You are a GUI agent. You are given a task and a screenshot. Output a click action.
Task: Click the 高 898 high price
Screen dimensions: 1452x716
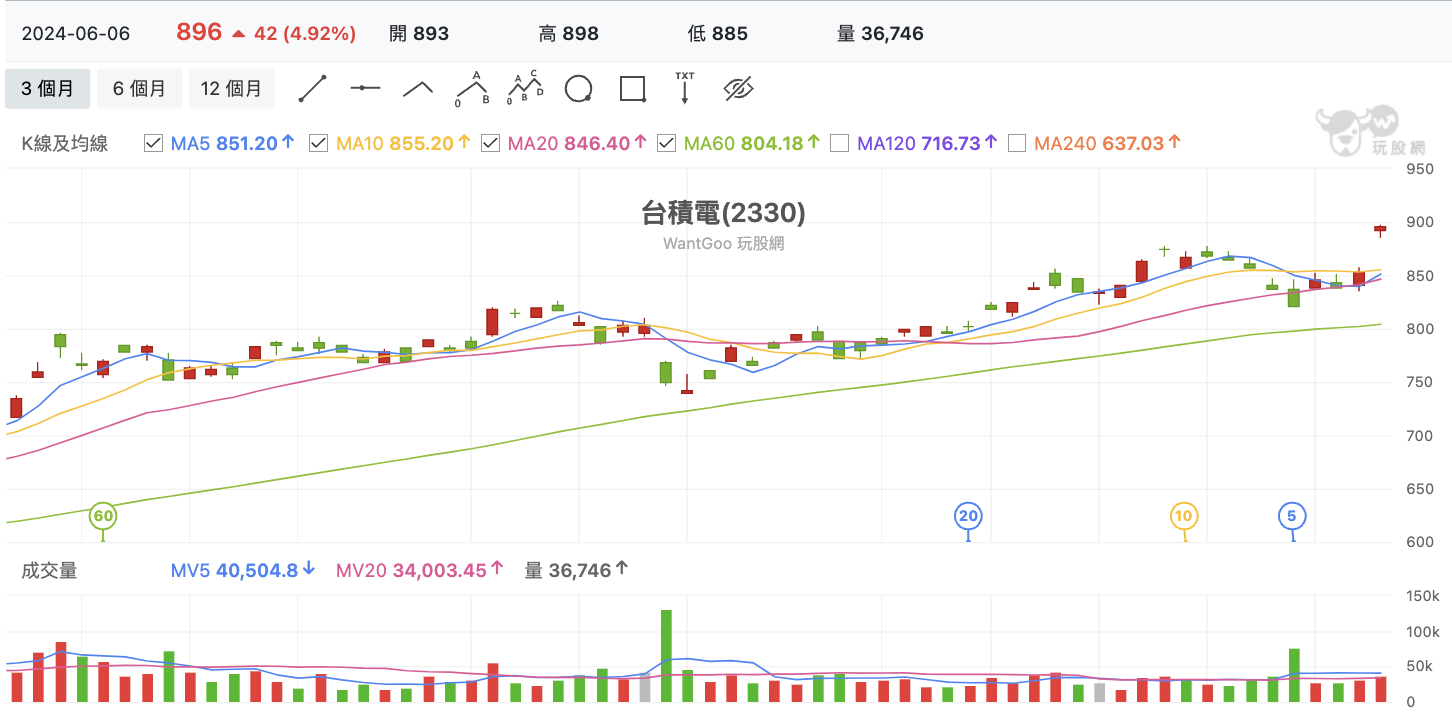coord(569,33)
